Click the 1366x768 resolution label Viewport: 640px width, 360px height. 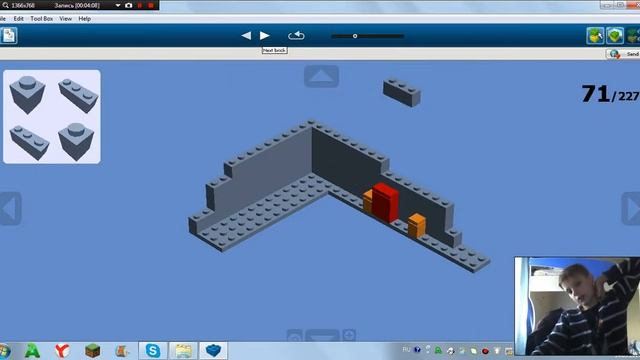click(23, 5)
